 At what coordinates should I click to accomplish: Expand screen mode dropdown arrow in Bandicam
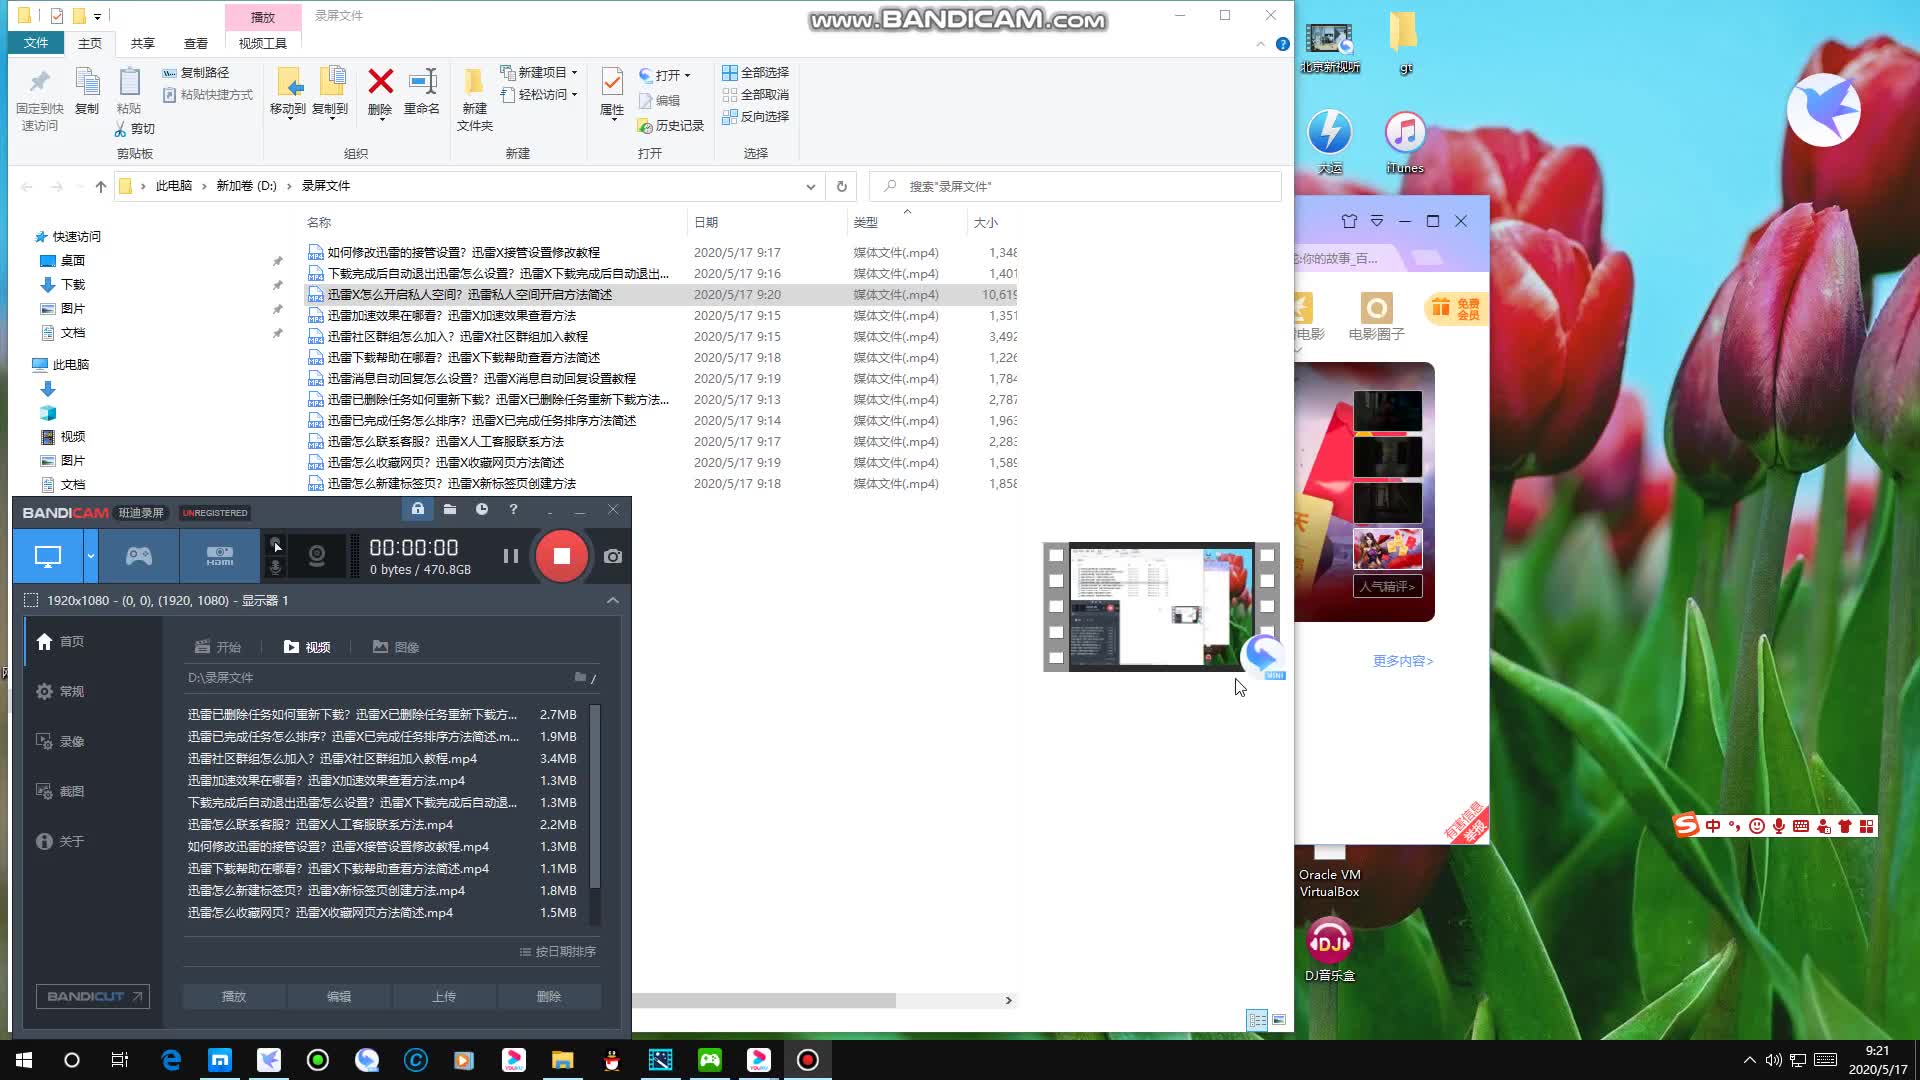click(90, 556)
